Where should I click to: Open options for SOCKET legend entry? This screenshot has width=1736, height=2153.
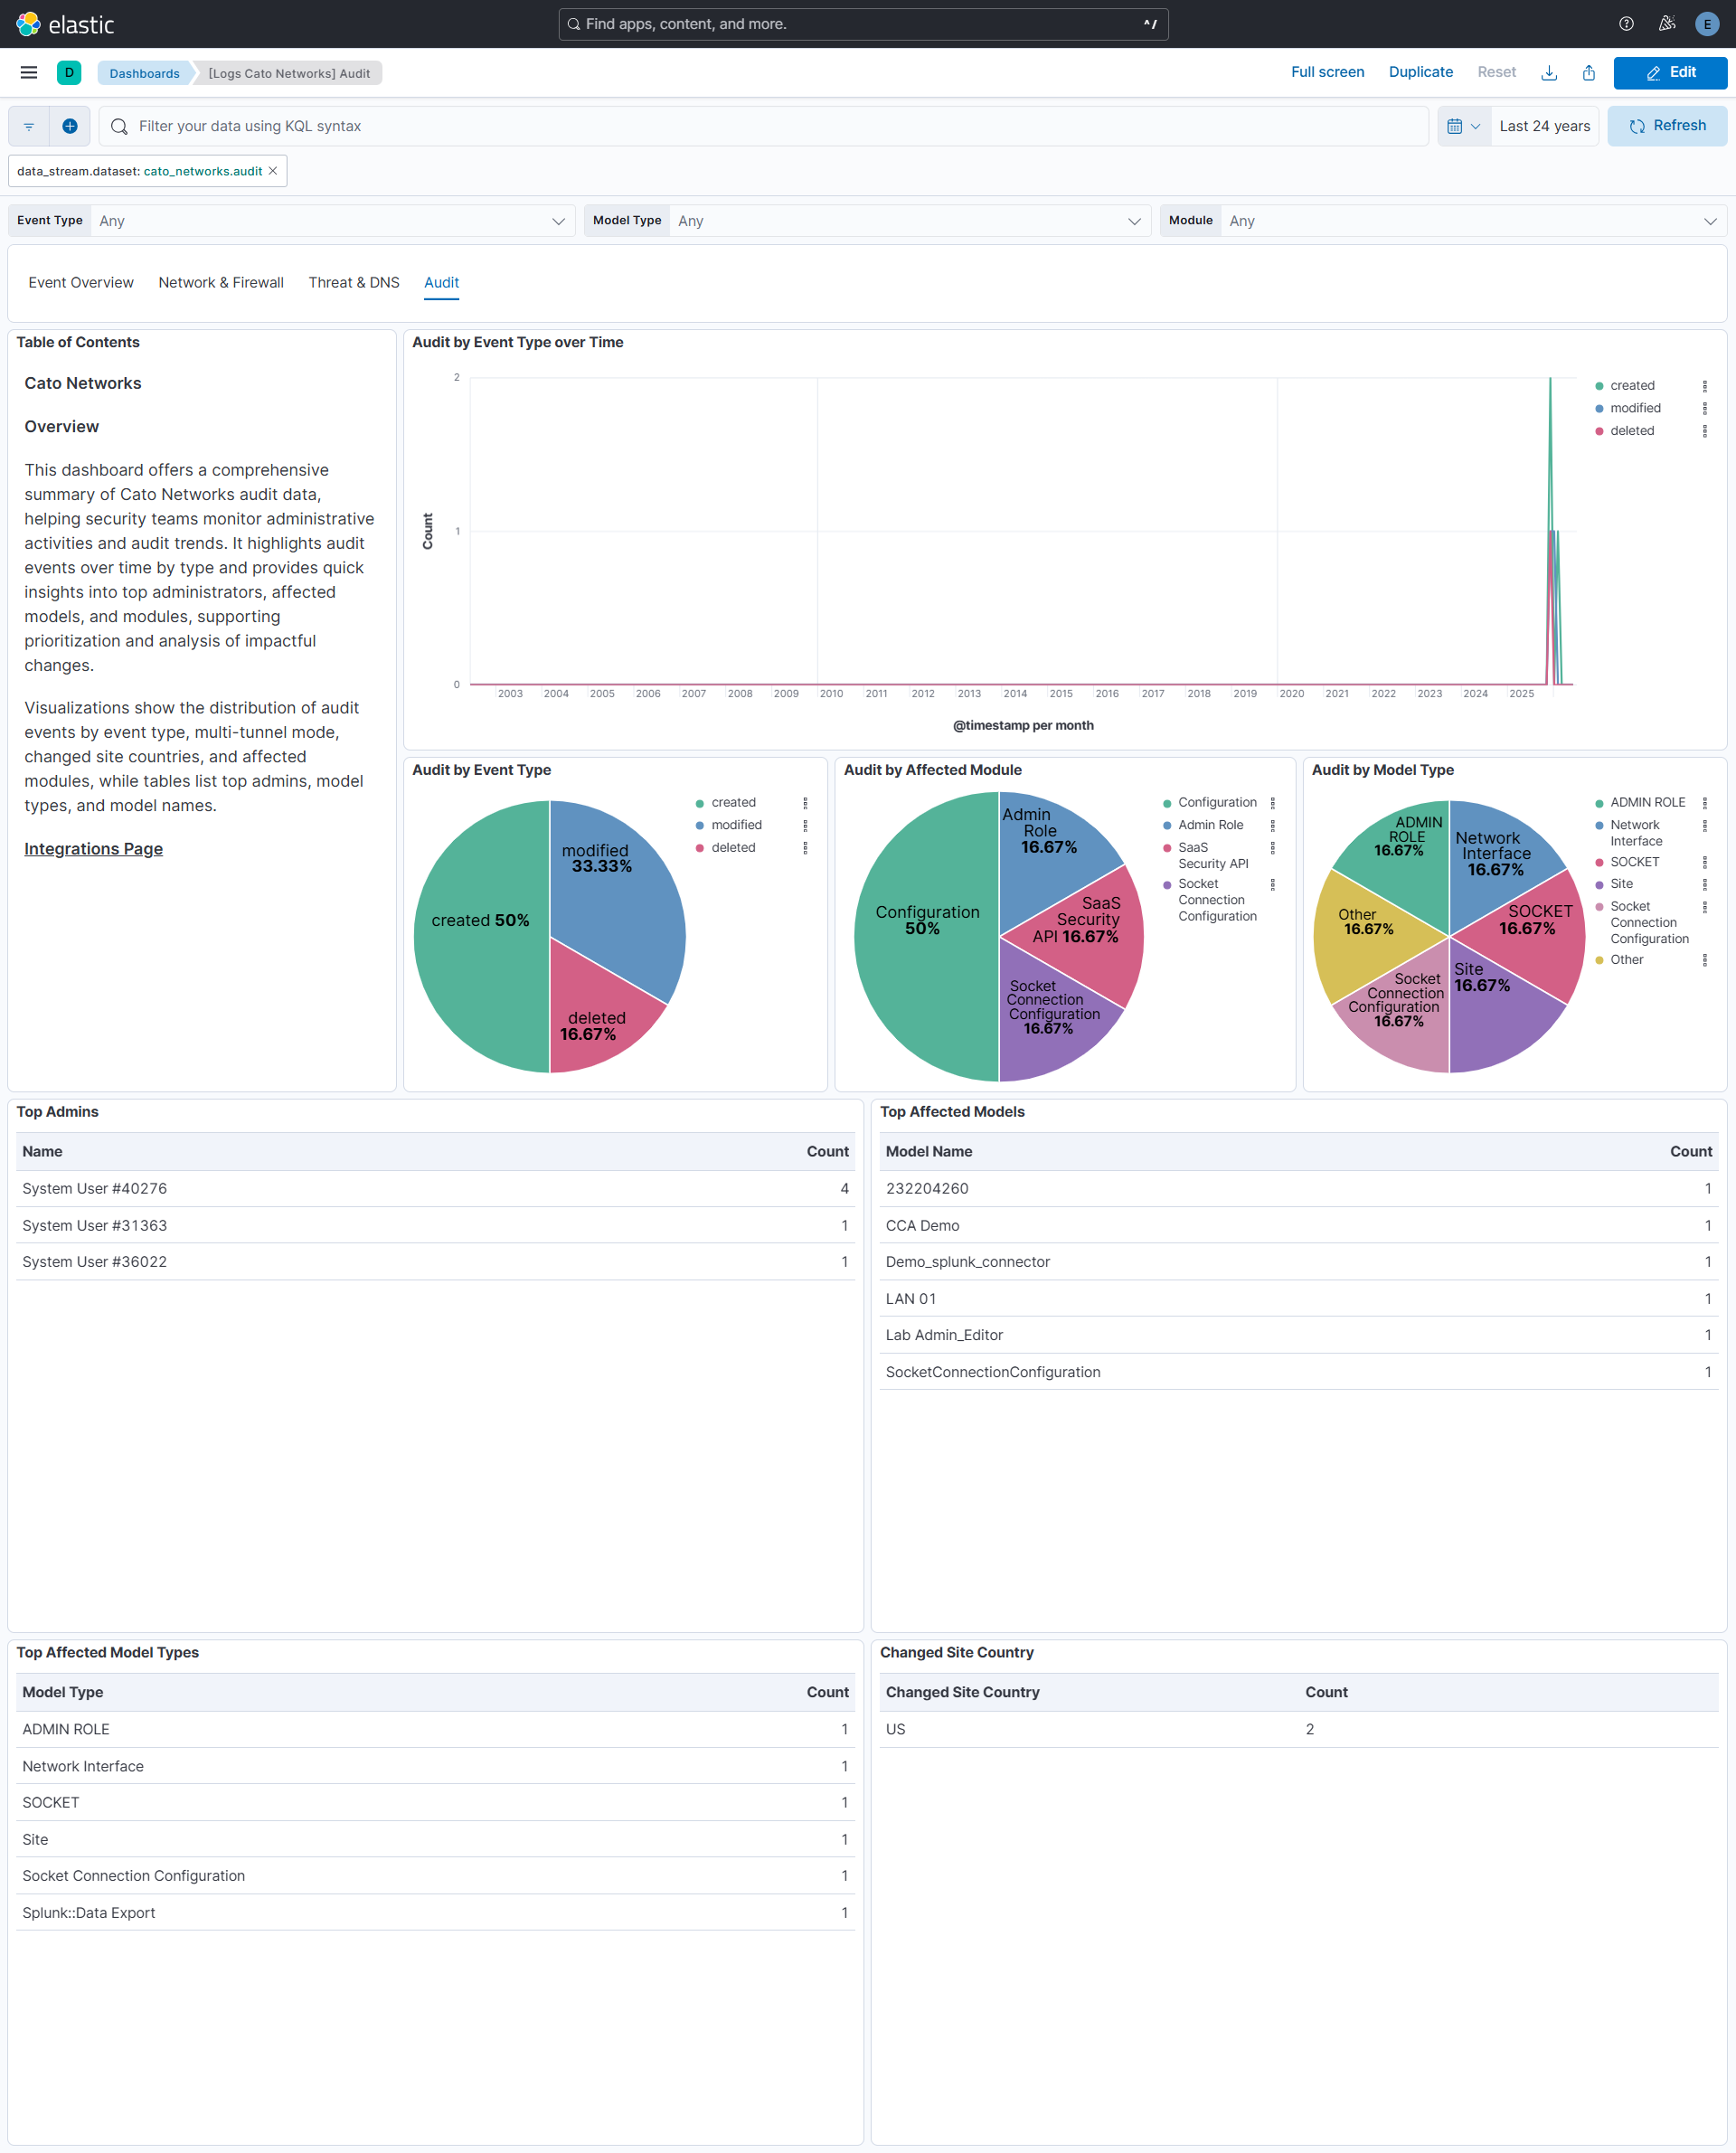pos(1704,862)
